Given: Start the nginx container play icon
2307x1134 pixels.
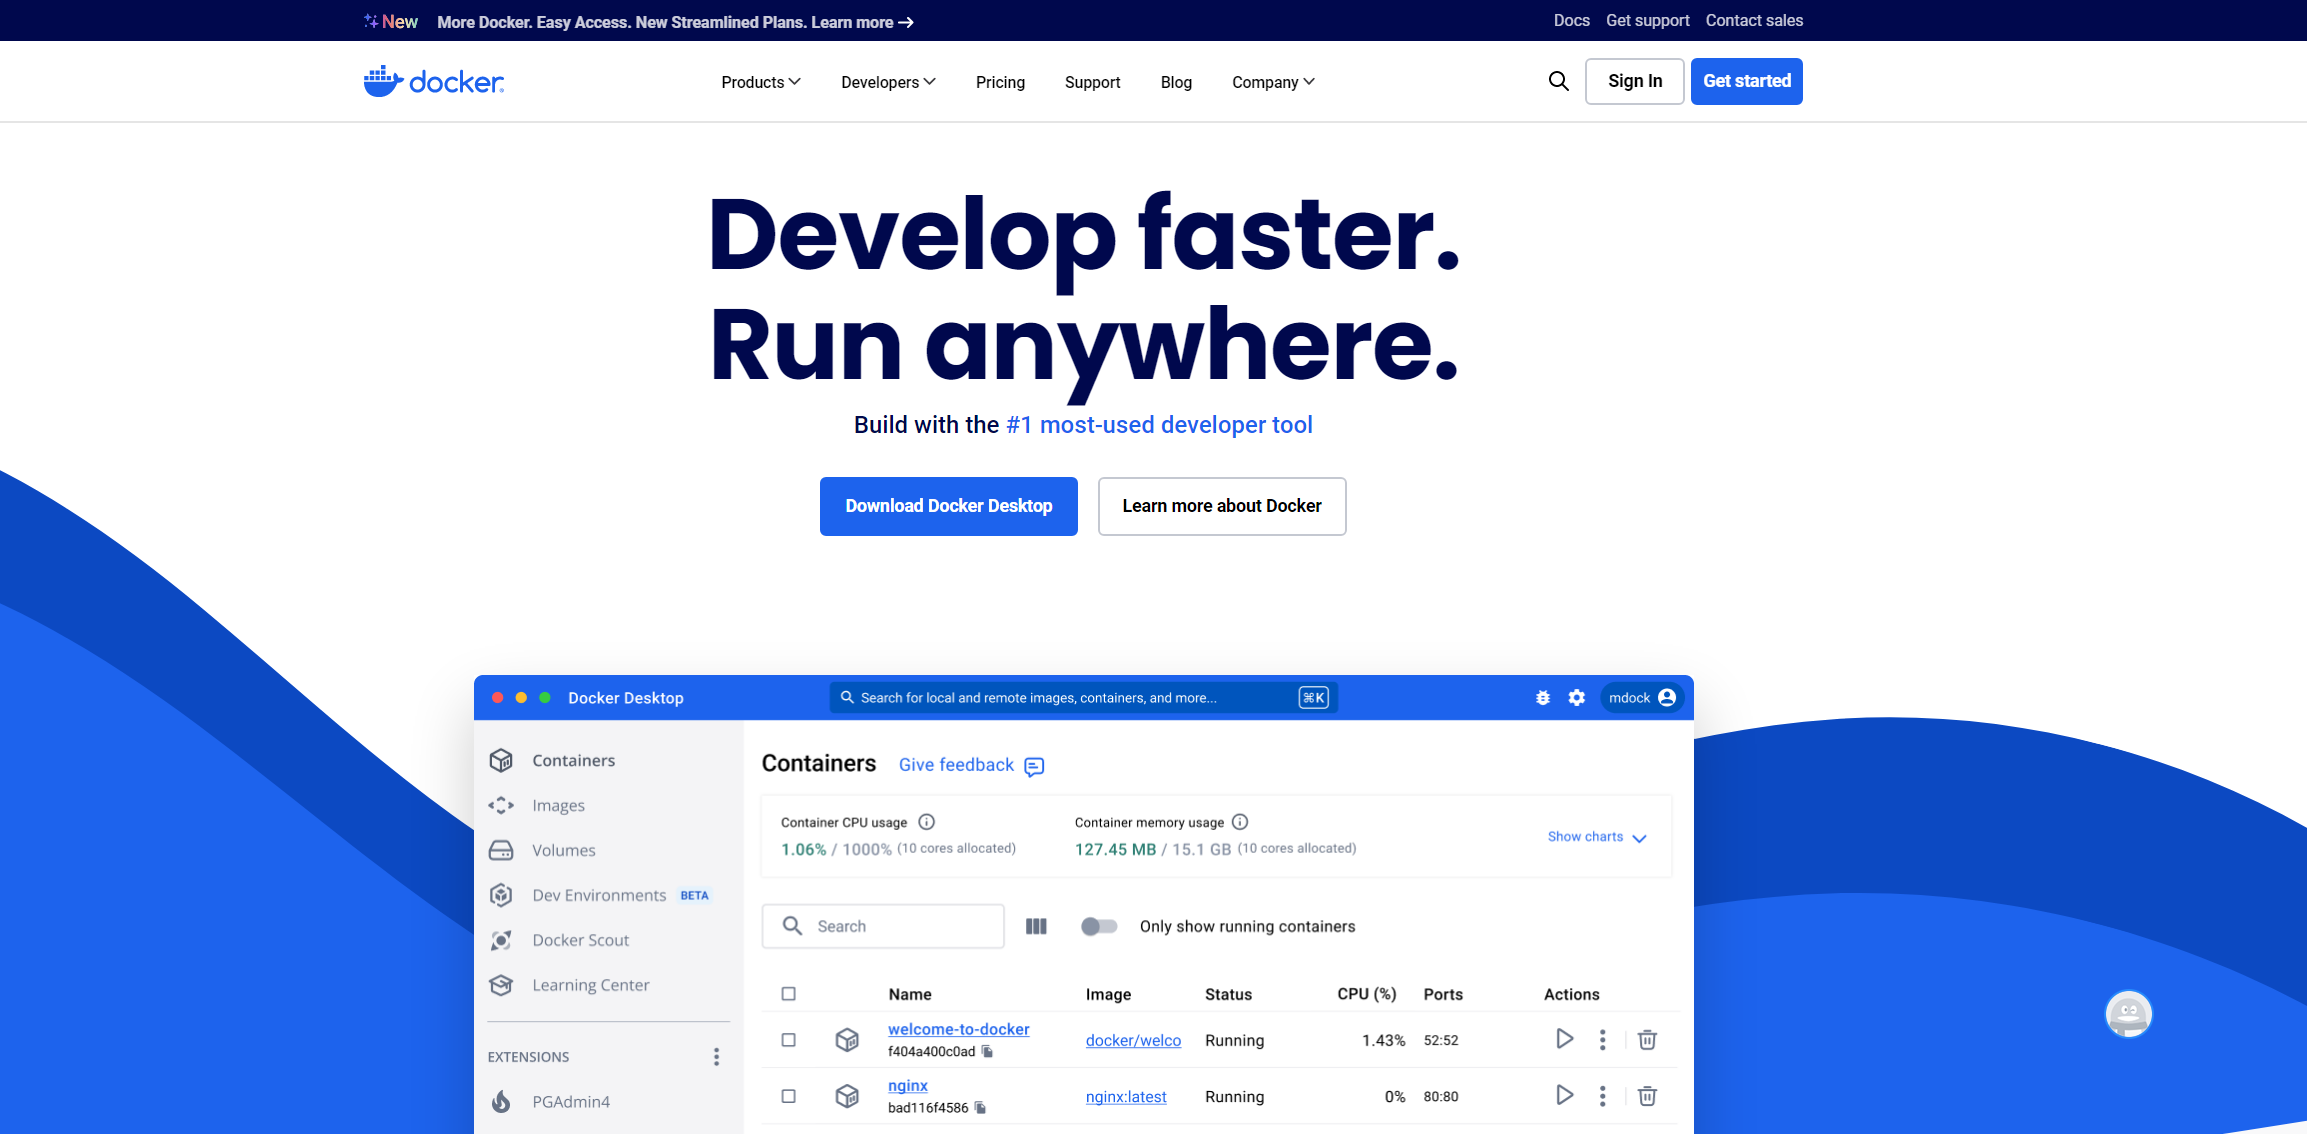Looking at the screenshot, I should pos(1564,1095).
